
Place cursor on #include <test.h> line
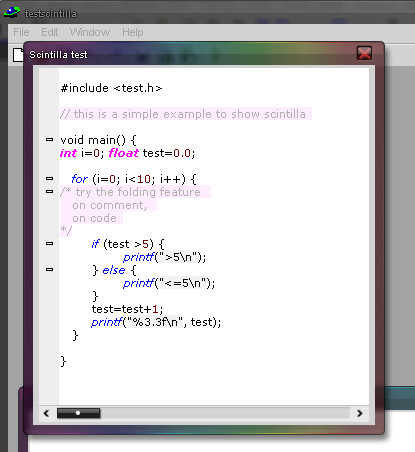(x=111, y=88)
